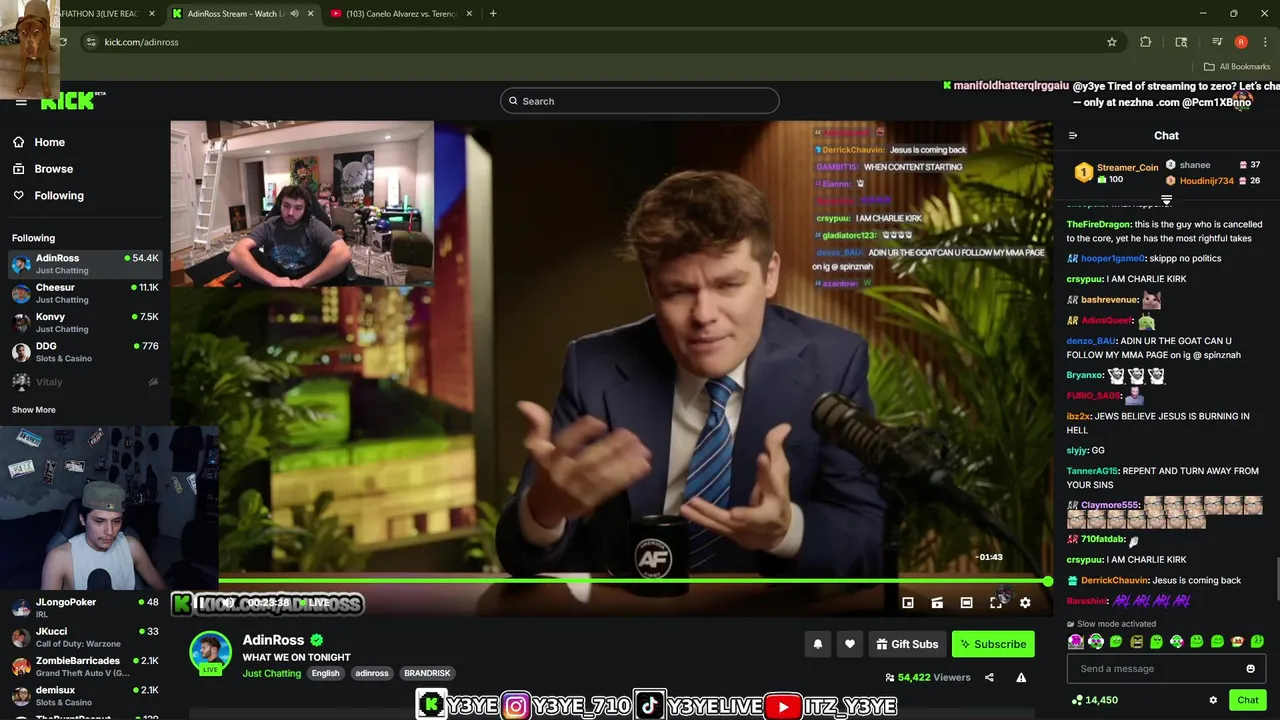Open AdinRoss profile avatar
Screen dimensions: 1280x720
point(210,652)
